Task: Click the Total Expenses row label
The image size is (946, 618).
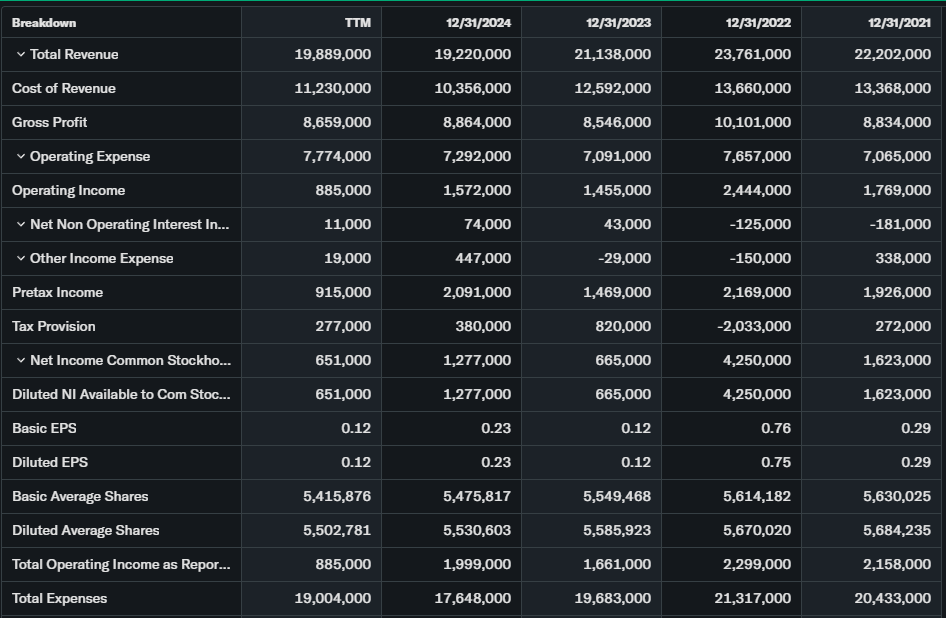Action: tap(59, 599)
